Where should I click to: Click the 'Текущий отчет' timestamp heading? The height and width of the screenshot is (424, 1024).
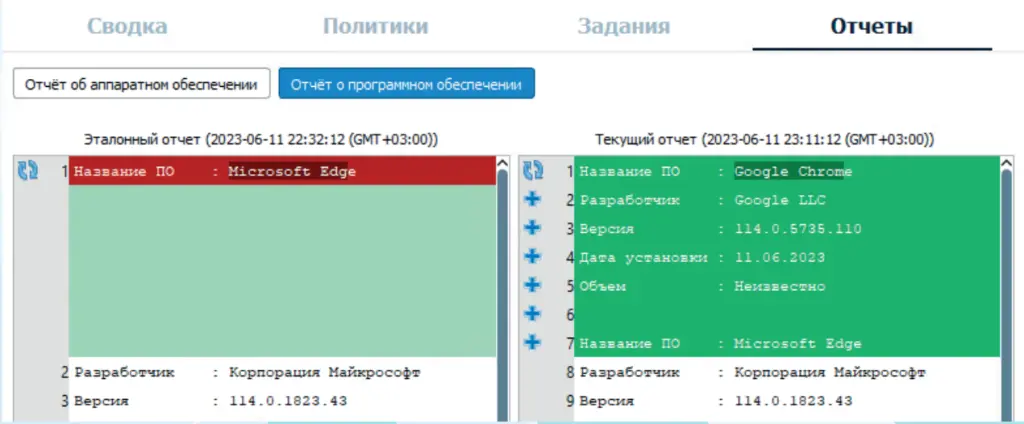764,139
